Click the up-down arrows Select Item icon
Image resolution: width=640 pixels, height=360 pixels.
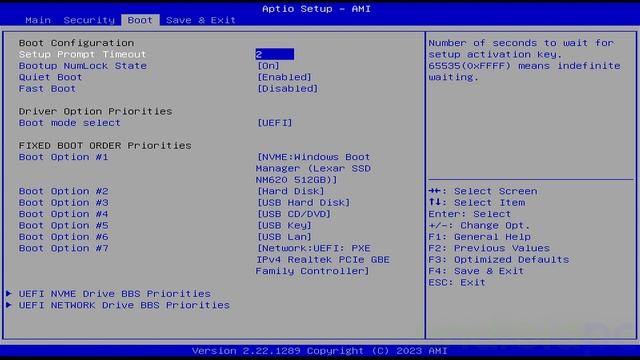[x=434, y=202]
